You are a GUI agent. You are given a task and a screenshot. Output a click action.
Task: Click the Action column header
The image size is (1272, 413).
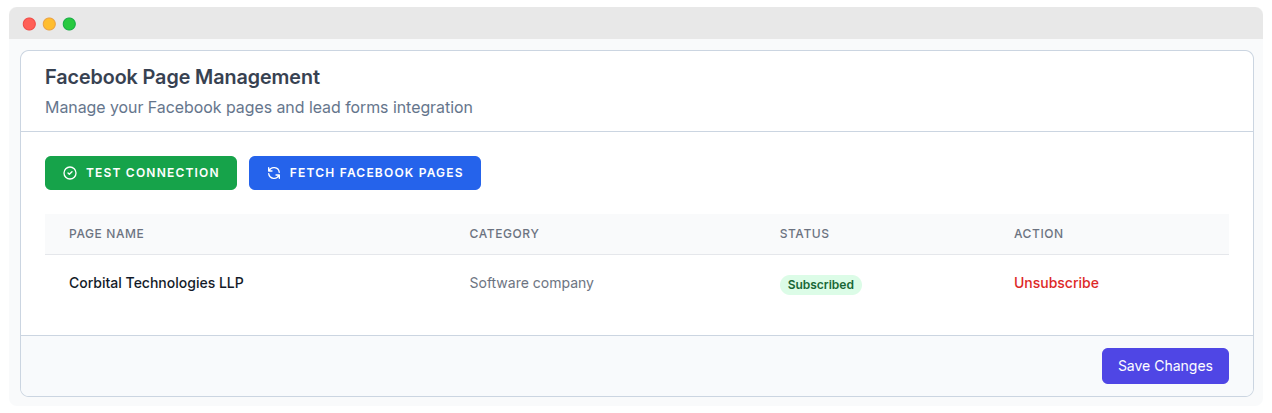coord(1038,234)
